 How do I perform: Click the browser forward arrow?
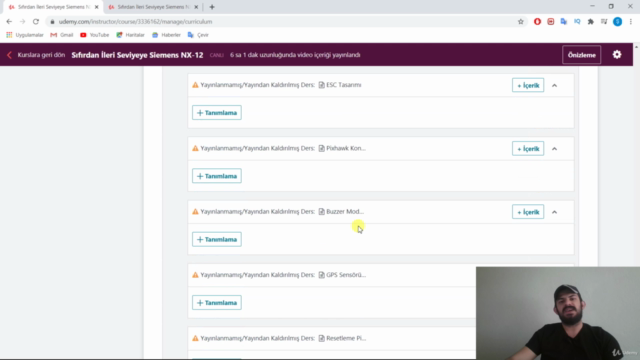(x=22, y=22)
